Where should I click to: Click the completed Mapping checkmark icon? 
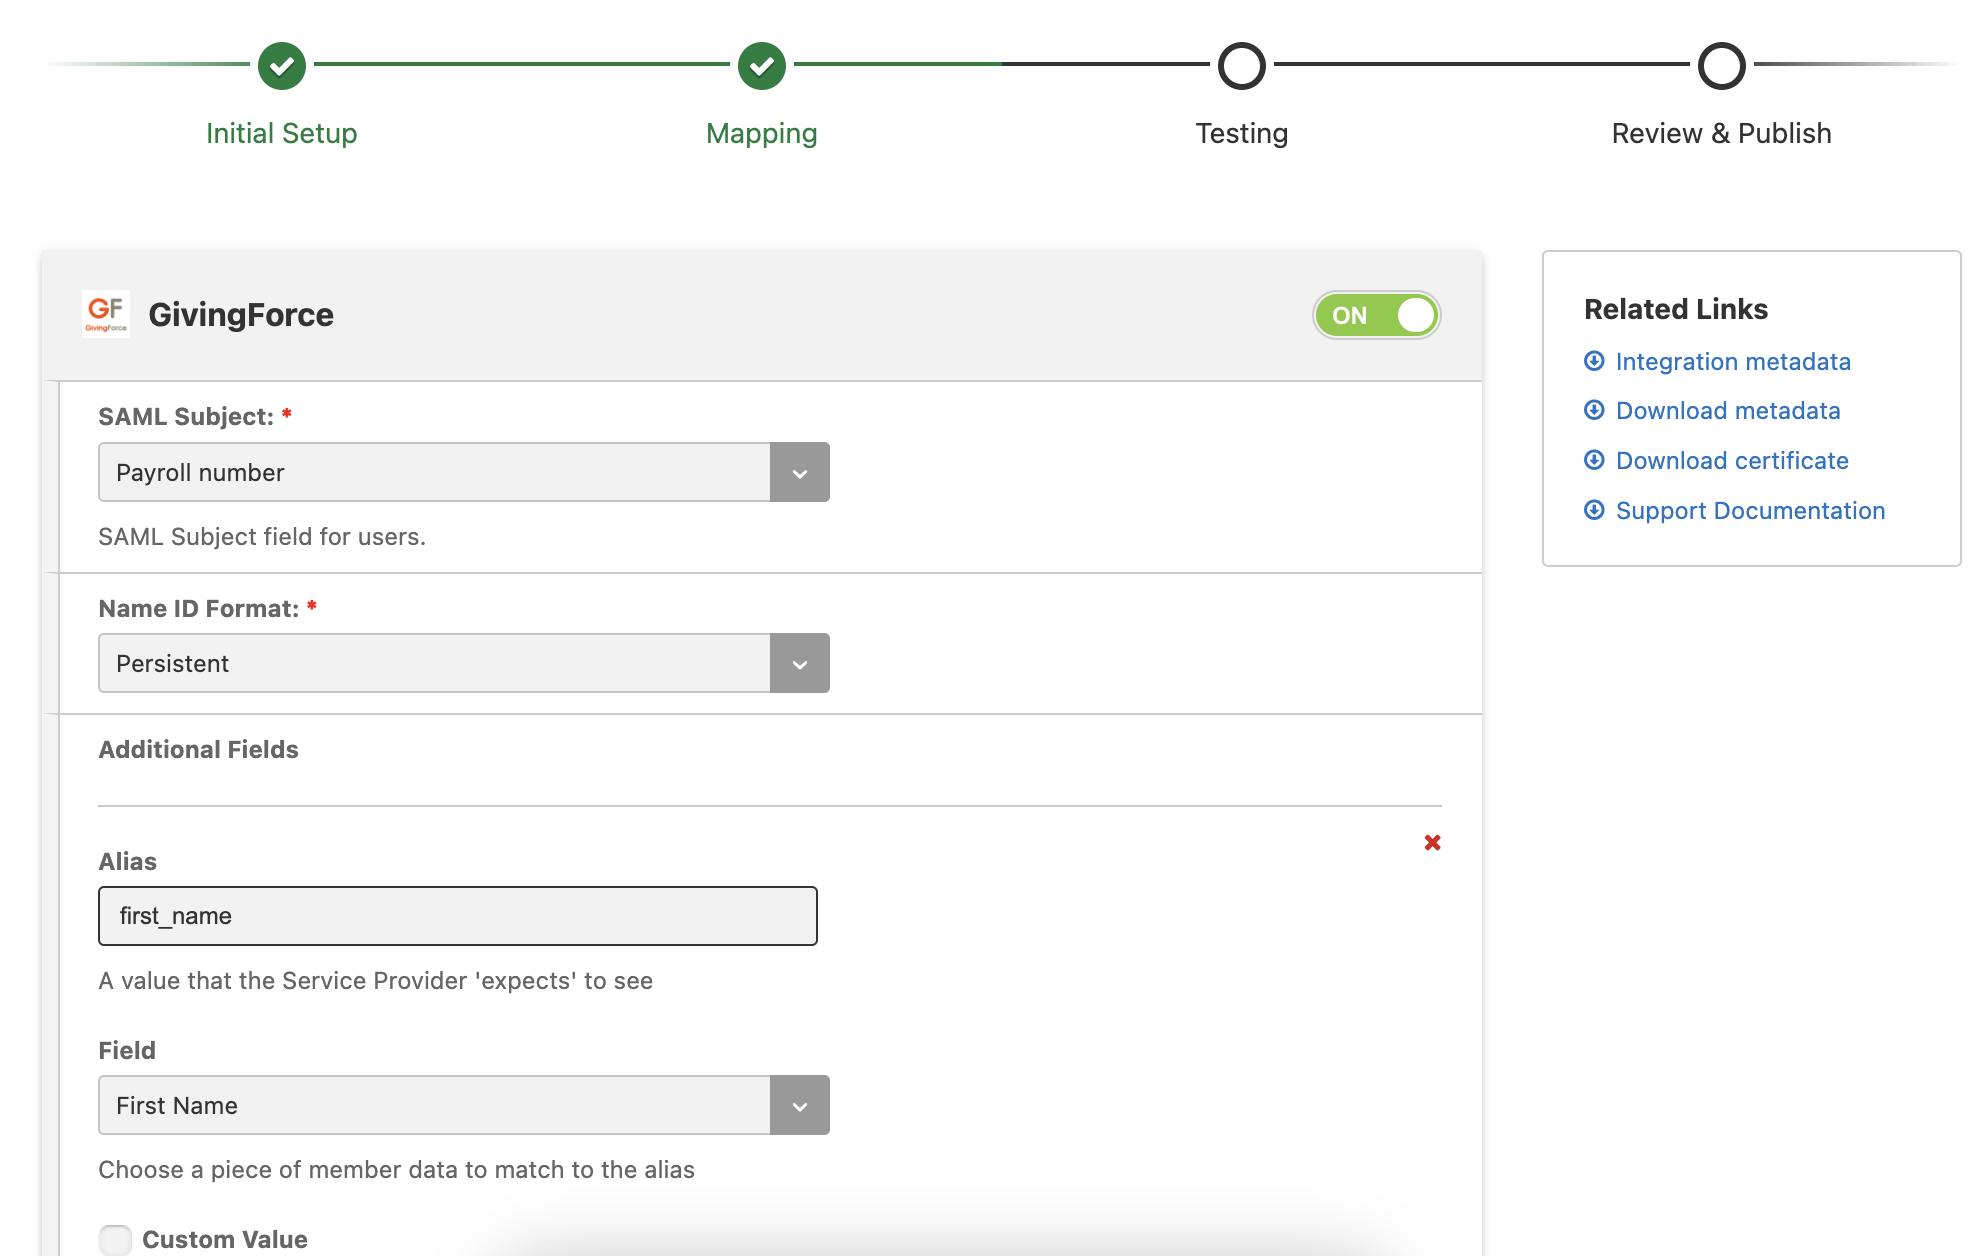[x=761, y=64]
